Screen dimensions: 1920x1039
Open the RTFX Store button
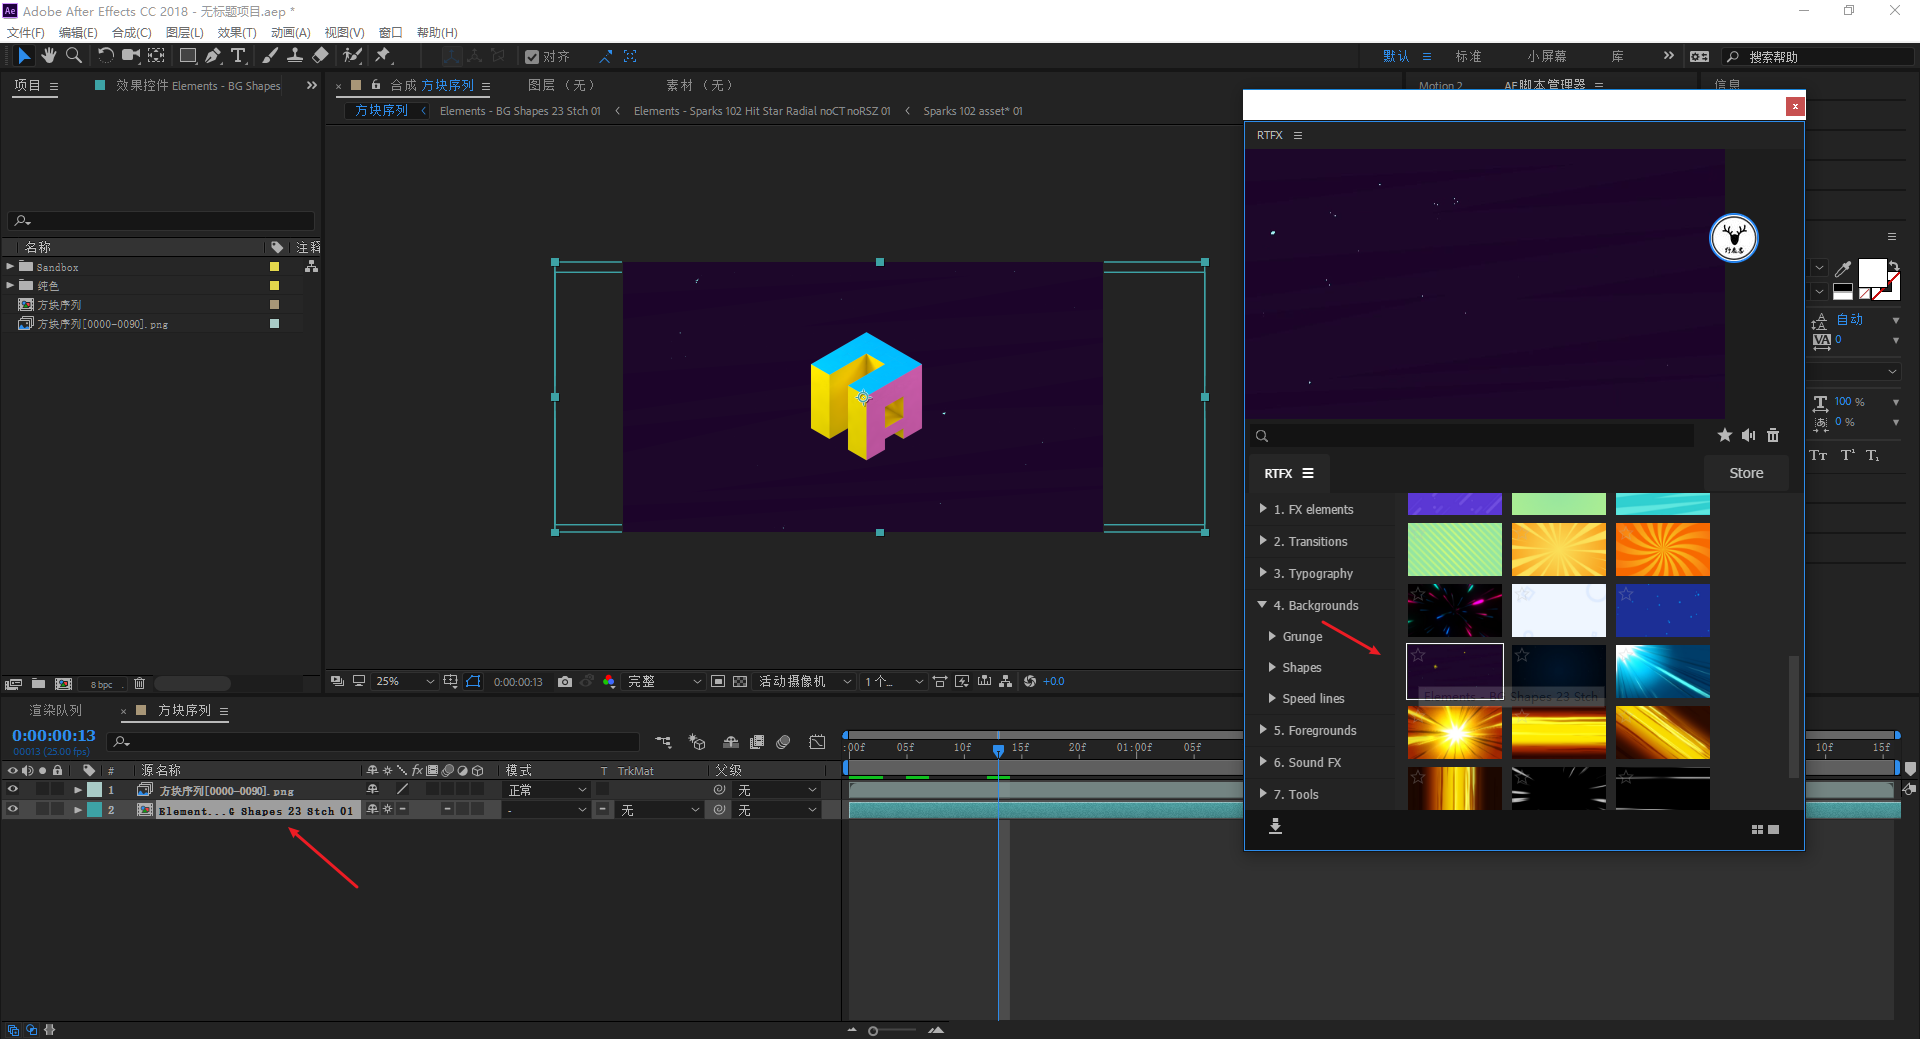(1746, 473)
